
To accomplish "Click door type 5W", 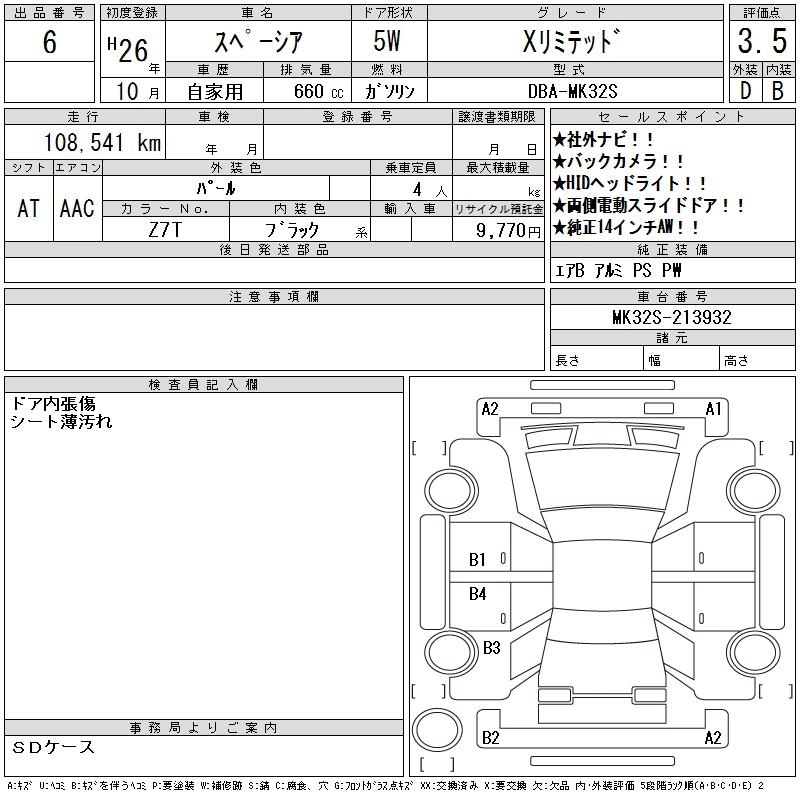I will coord(387,41).
